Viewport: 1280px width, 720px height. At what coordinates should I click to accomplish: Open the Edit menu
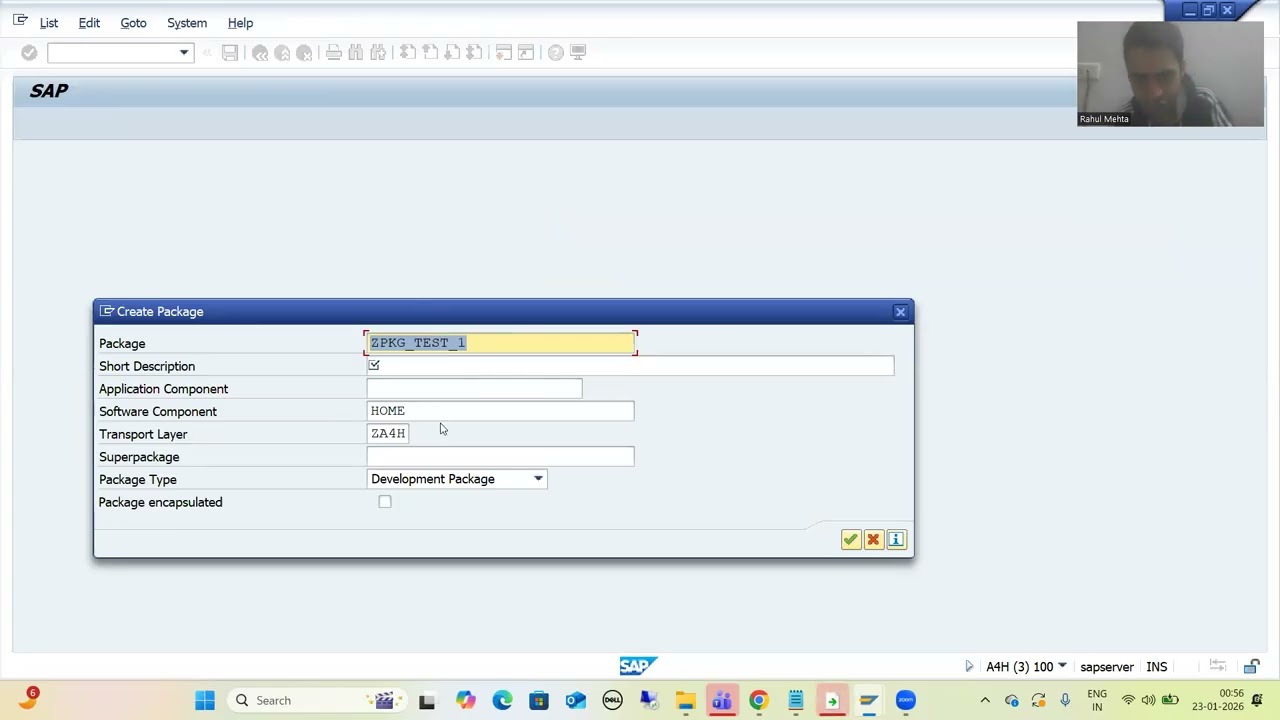tap(89, 23)
